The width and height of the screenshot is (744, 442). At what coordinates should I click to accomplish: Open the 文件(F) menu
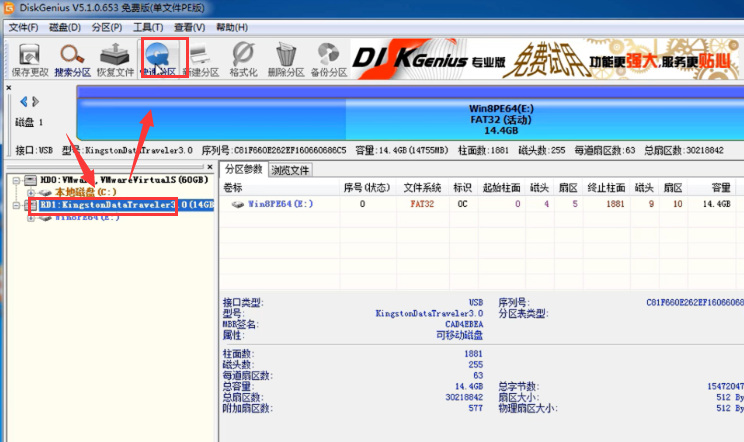pos(24,26)
